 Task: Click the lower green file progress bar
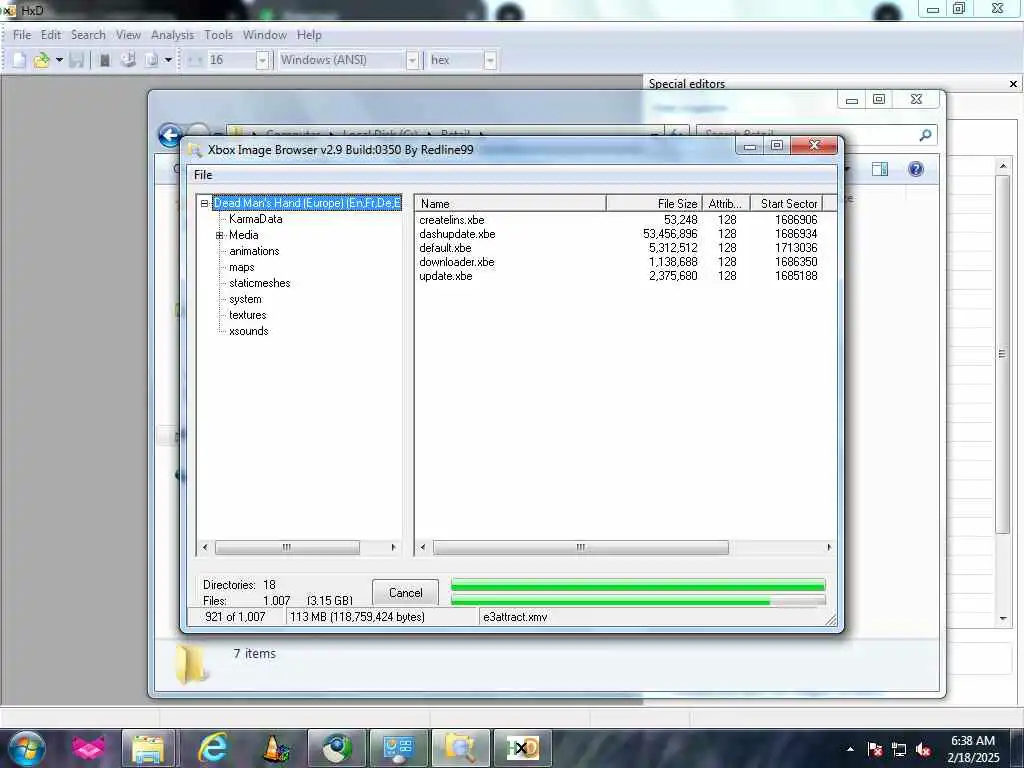coord(638,601)
